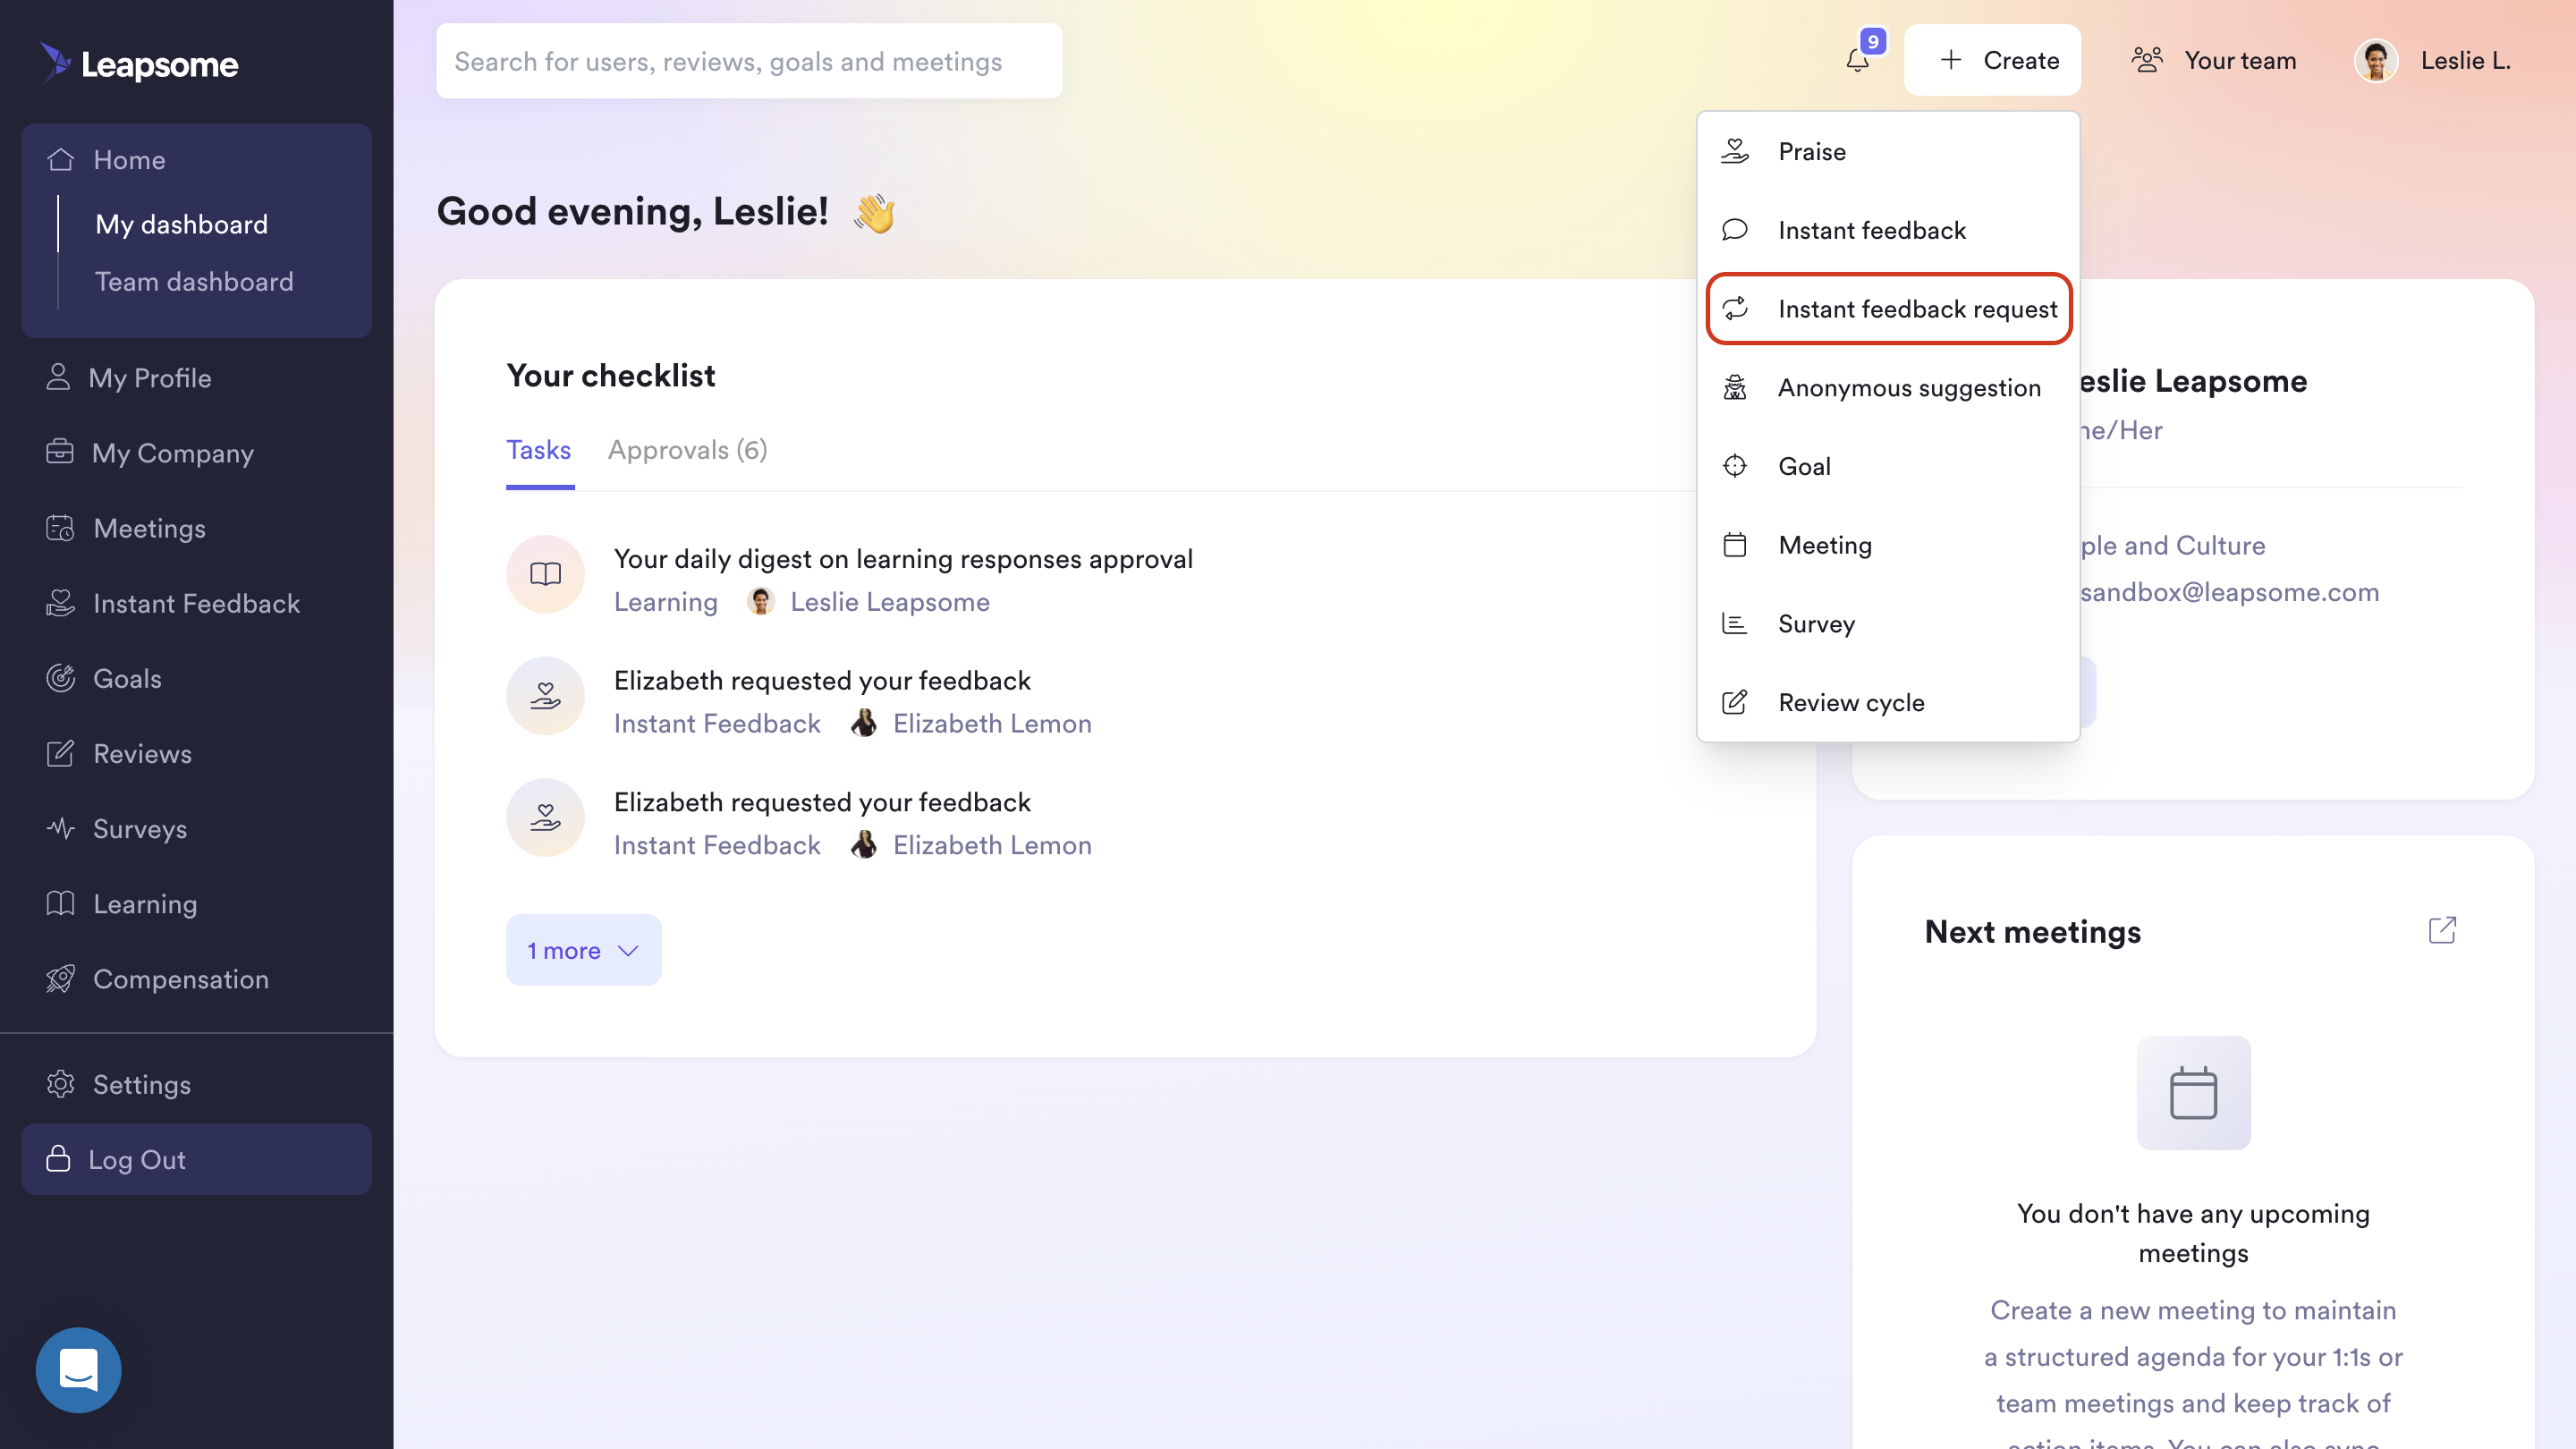Viewport: 2576px width, 1449px height.
Task: Expand the 1 more tasks button
Action: pos(584,950)
